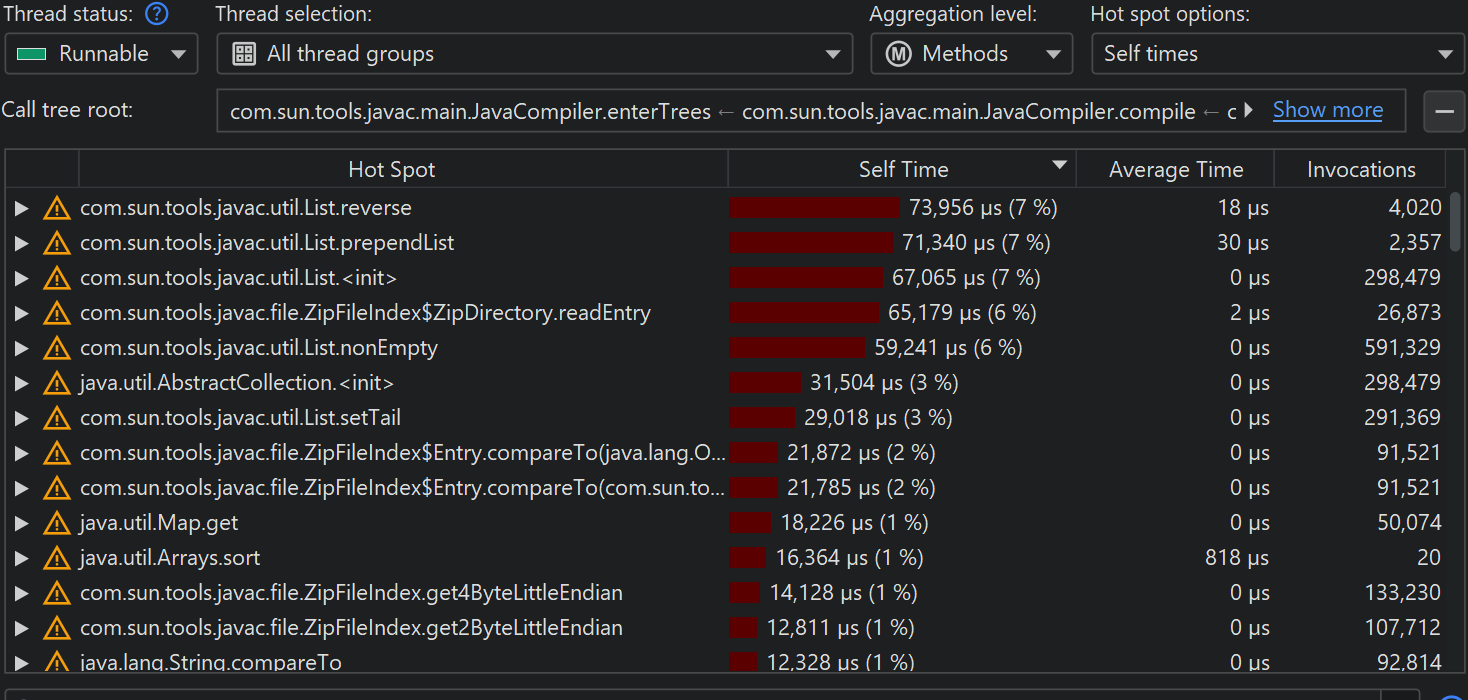Expand the ZipDirectory.readEntry row
This screenshot has width=1468, height=700.
(x=21, y=313)
